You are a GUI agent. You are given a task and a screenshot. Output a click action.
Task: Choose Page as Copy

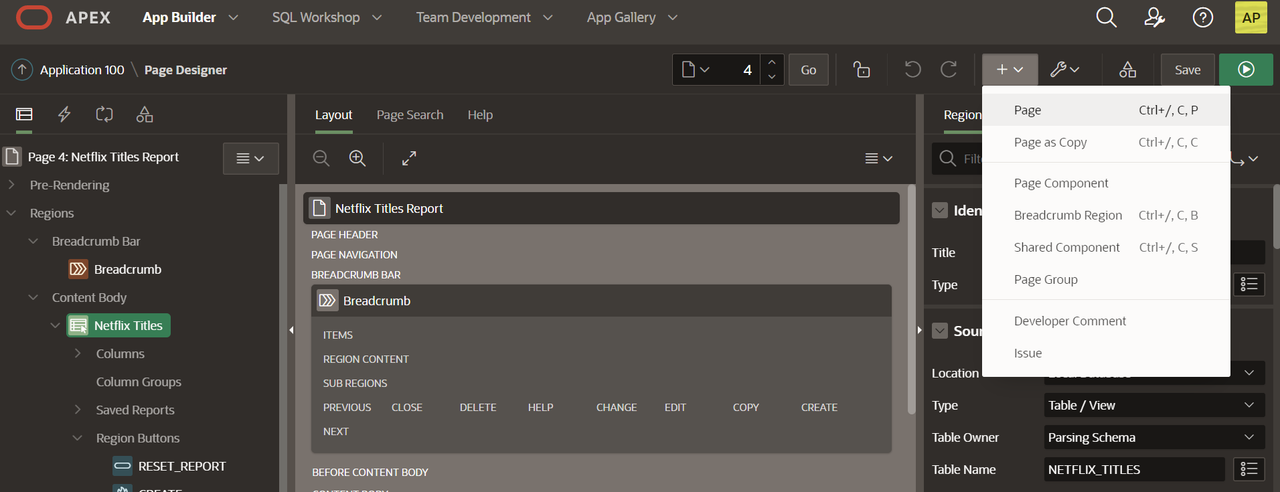coord(1106,142)
